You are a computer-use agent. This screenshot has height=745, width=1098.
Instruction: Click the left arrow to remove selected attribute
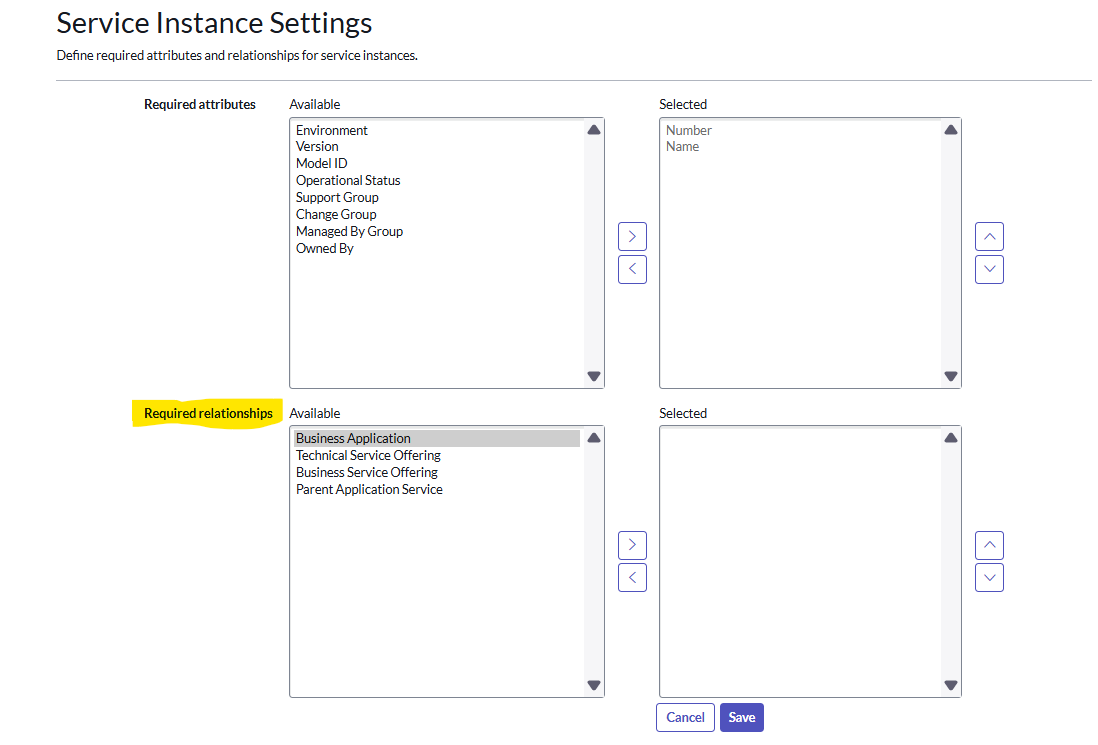coord(632,269)
